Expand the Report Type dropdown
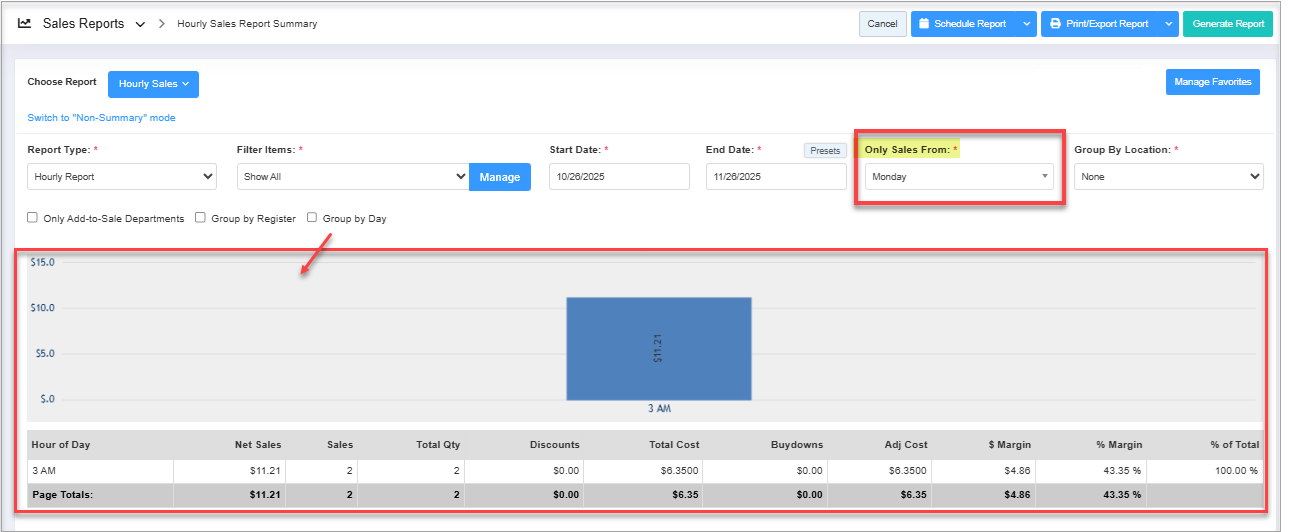This screenshot has height=532, width=1305. pos(121,177)
